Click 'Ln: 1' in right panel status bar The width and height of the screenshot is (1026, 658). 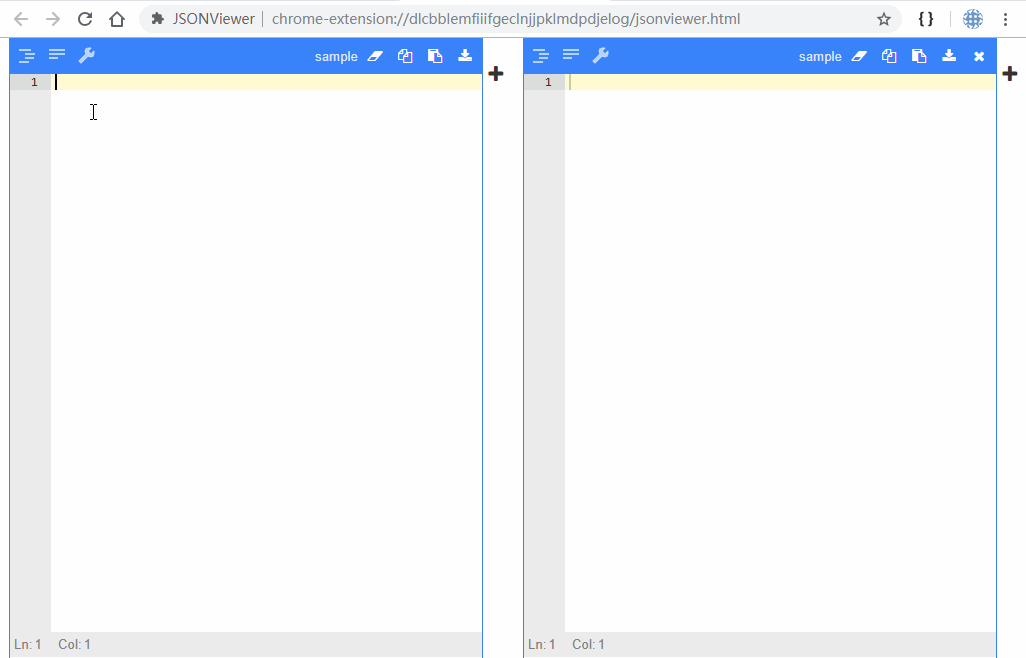[542, 644]
